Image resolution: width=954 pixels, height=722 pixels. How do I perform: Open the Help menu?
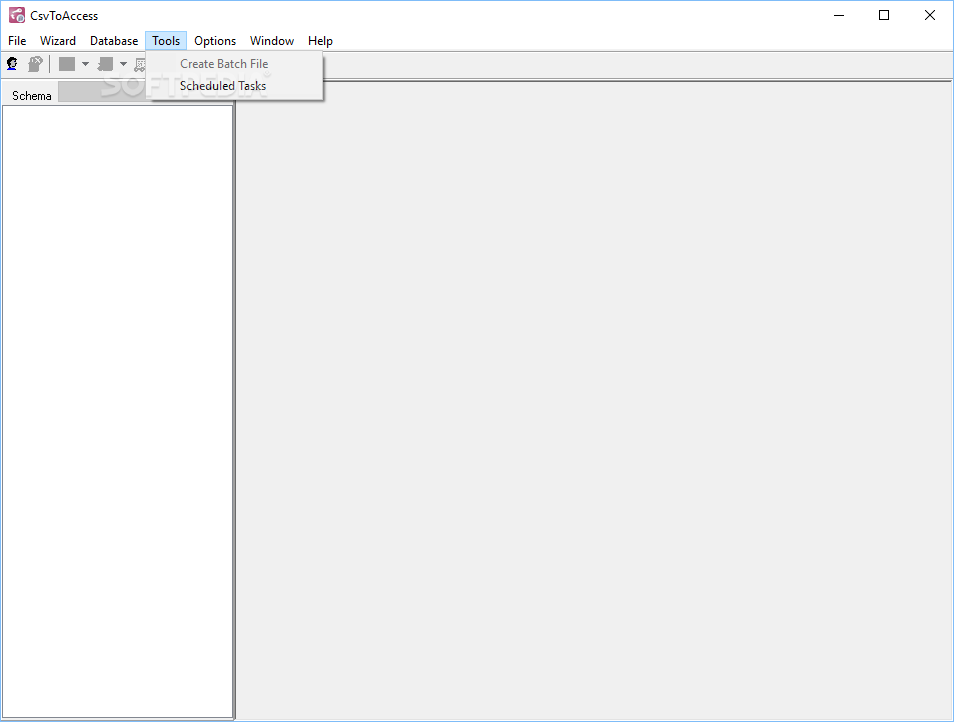(x=320, y=41)
